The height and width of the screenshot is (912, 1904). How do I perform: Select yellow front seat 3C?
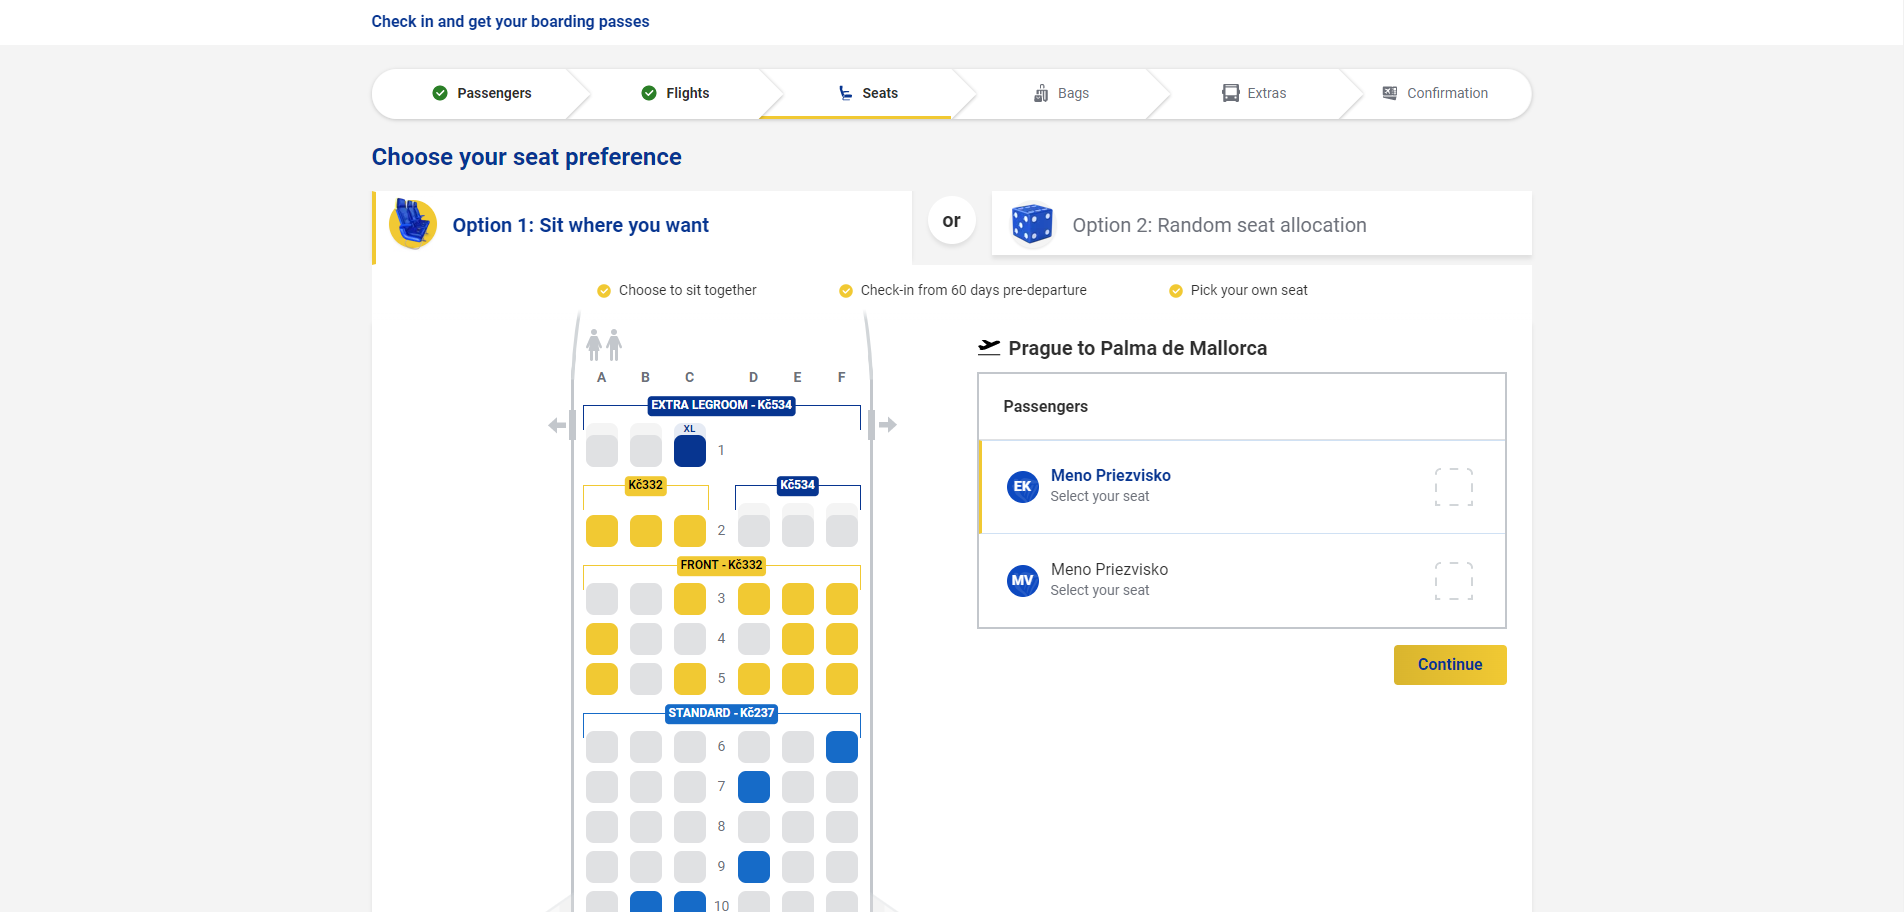689,599
